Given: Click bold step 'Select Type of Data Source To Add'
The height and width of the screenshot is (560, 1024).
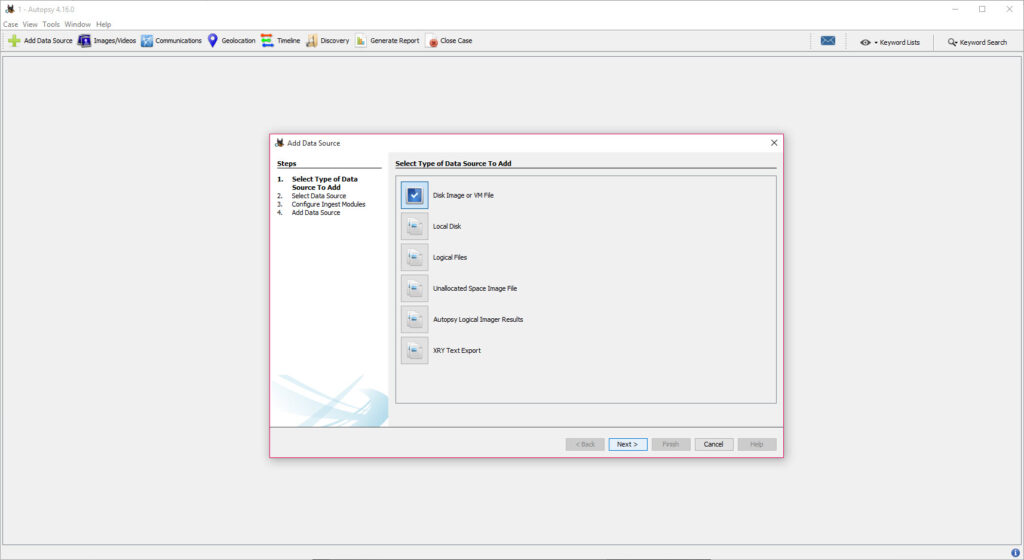Looking at the screenshot, I should coord(325,183).
